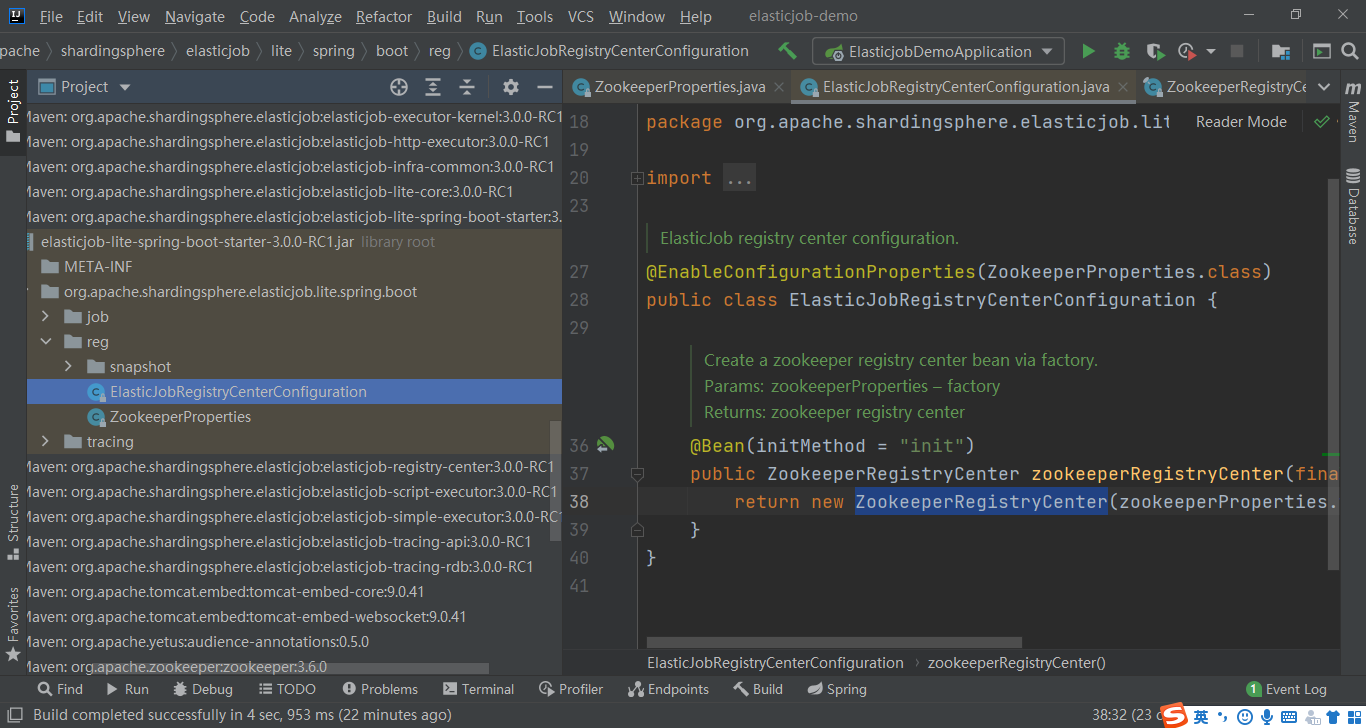Click the Run Anything icon
This screenshot has width=1366, height=728.
click(1322, 51)
